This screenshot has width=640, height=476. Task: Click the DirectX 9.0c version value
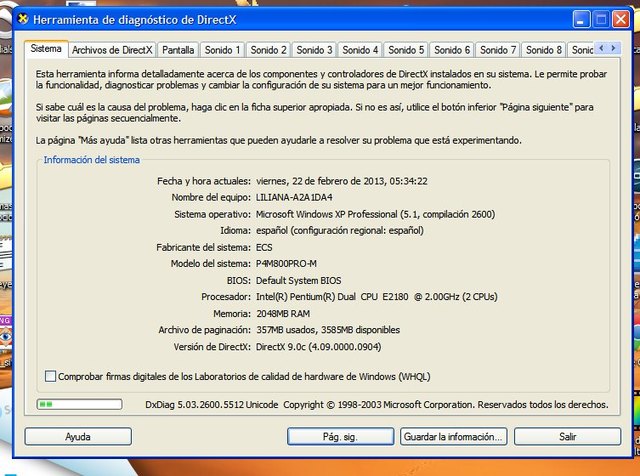(x=318, y=347)
